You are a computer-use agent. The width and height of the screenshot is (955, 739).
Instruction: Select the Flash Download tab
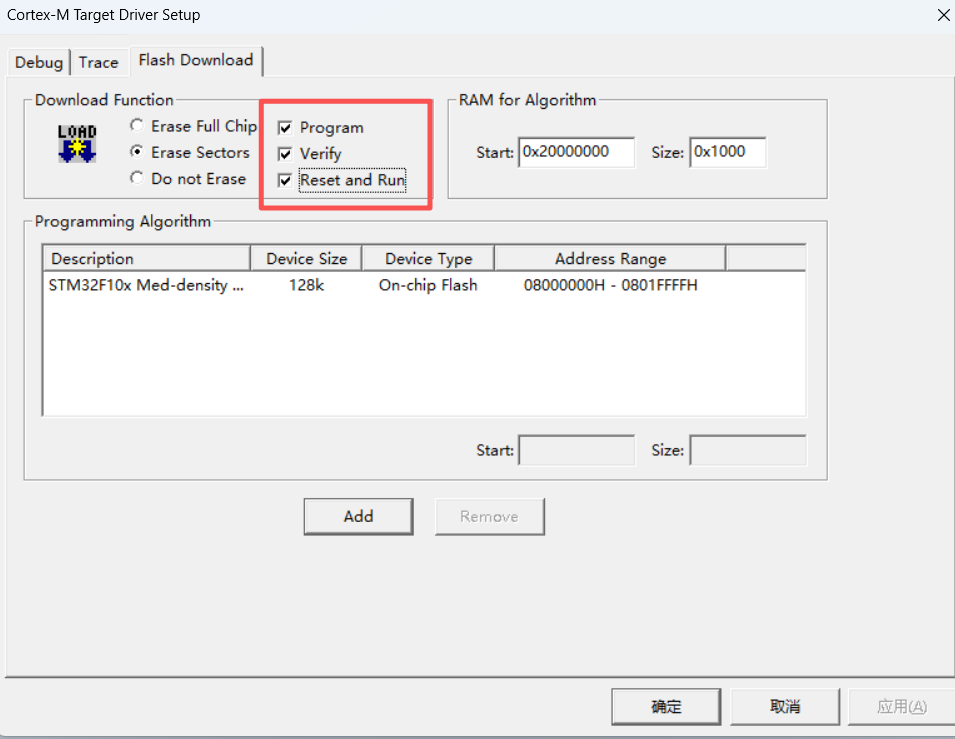pyautogui.click(x=196, y=60)
